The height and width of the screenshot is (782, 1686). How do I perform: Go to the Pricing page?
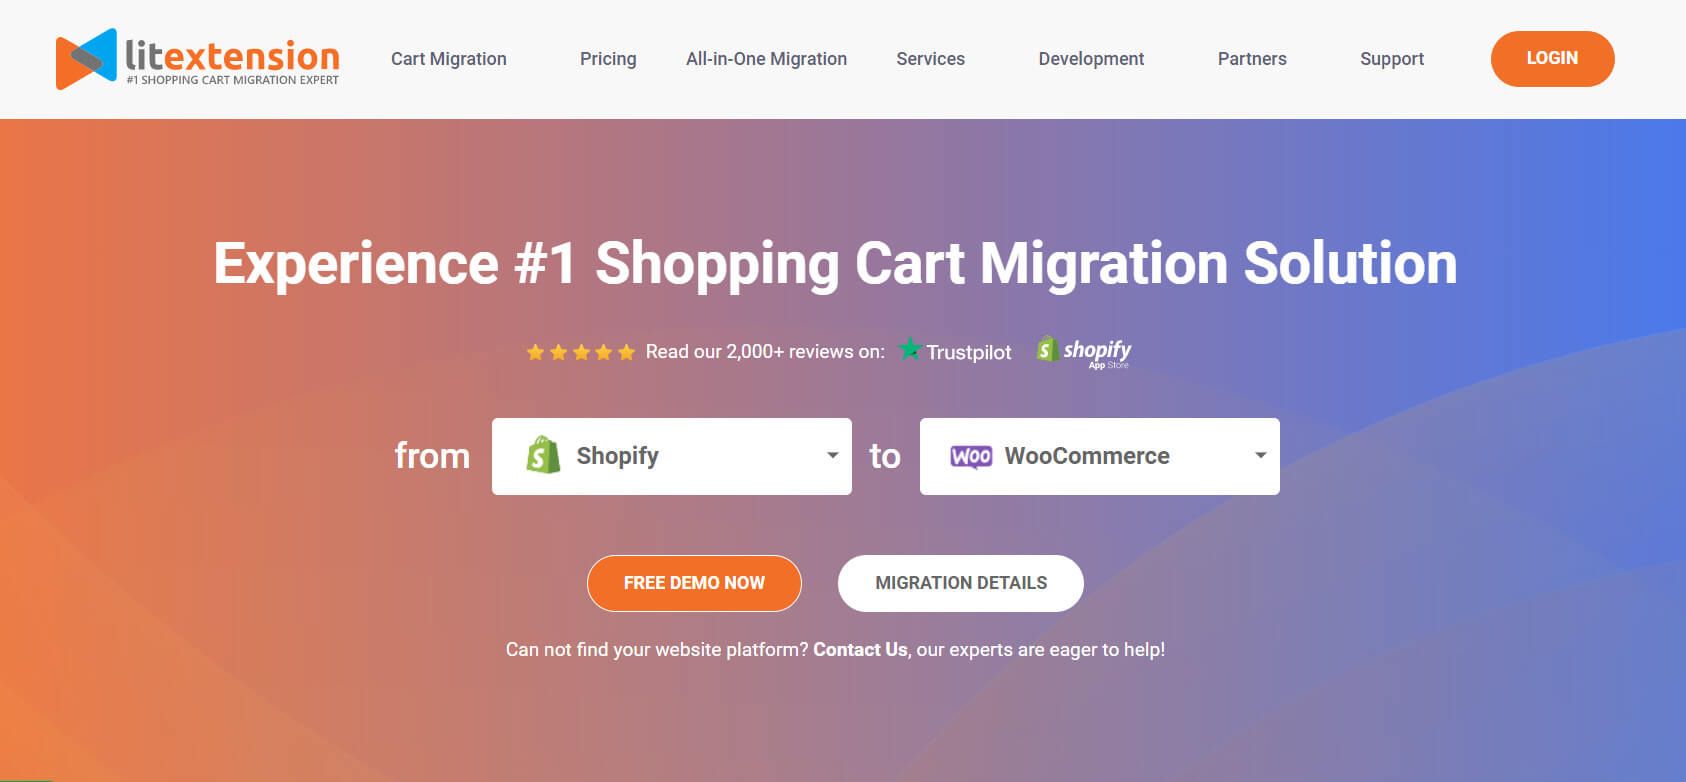[x=608, y=59]
